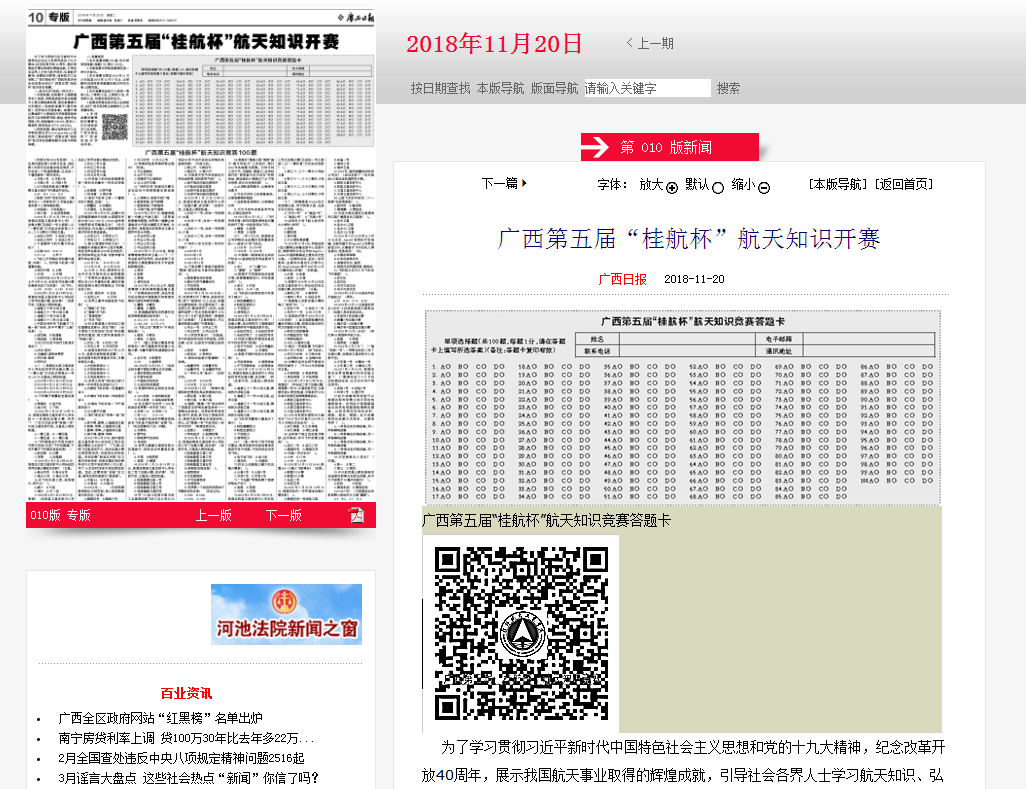Open 本版导航 in the top bar
This screenshot has height=789, width=1026.
point(500,88)
